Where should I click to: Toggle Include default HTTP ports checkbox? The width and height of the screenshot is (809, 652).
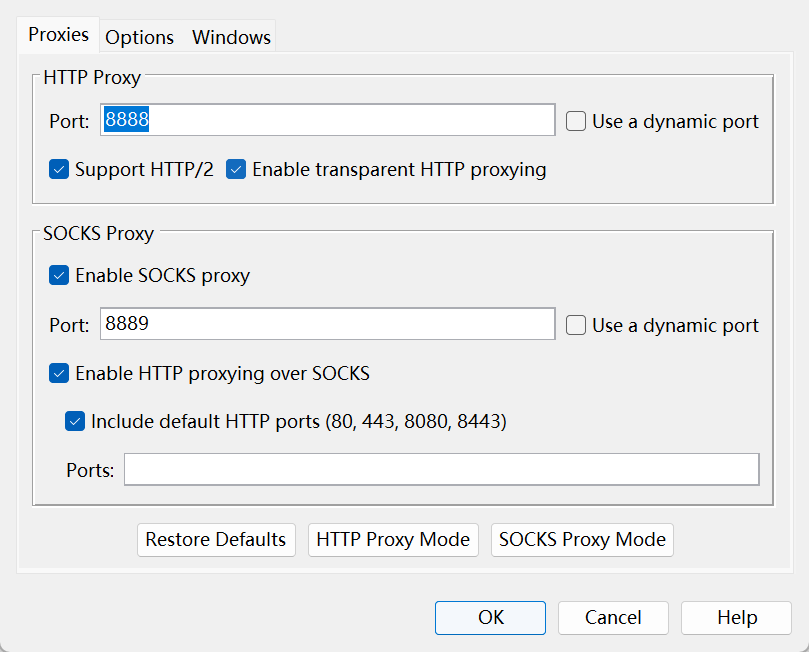click(75, 421)
